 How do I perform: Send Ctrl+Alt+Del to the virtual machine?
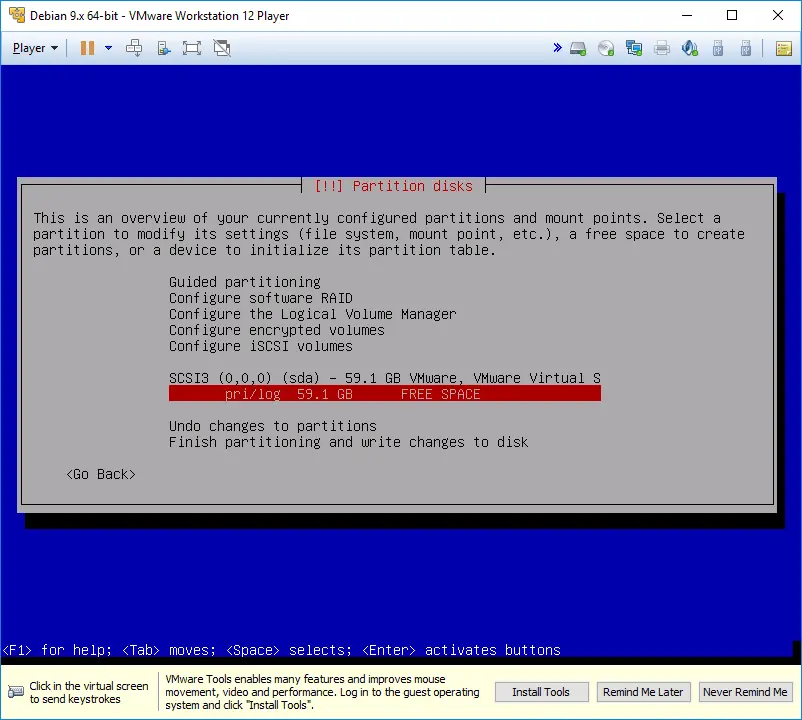(134, 48)
